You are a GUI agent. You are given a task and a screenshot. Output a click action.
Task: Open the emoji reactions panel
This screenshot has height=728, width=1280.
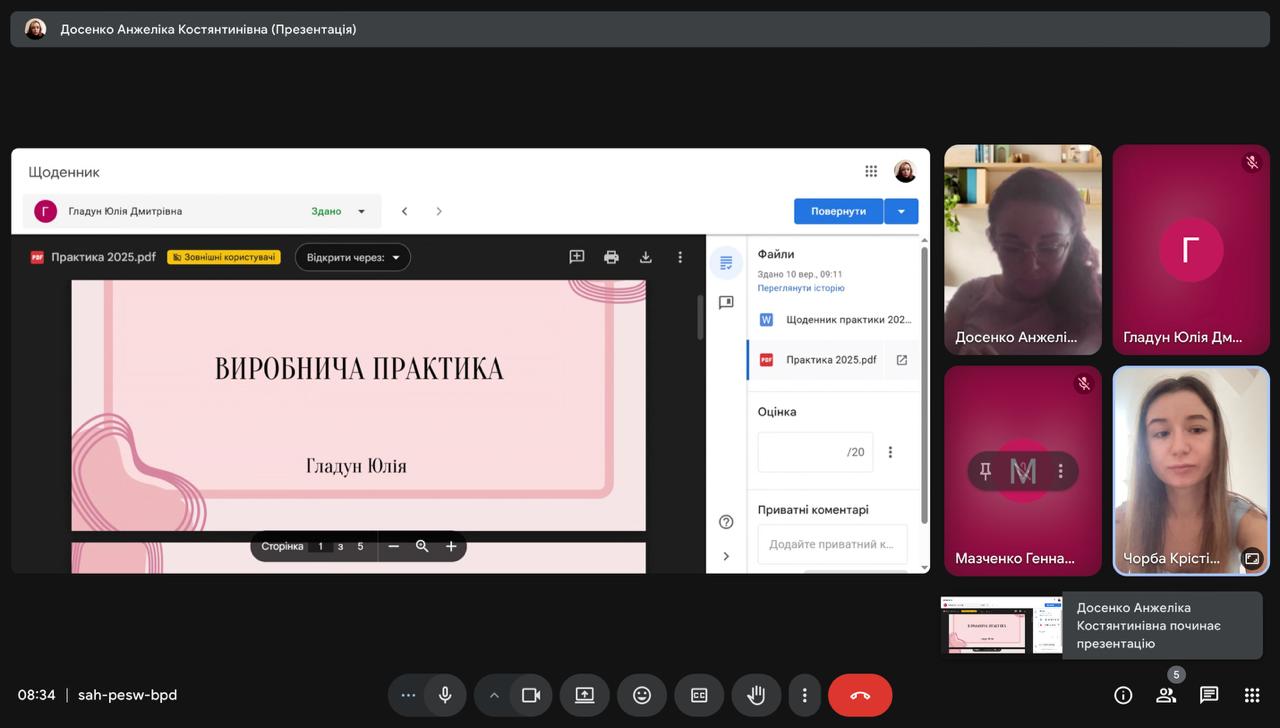[642, 695]
